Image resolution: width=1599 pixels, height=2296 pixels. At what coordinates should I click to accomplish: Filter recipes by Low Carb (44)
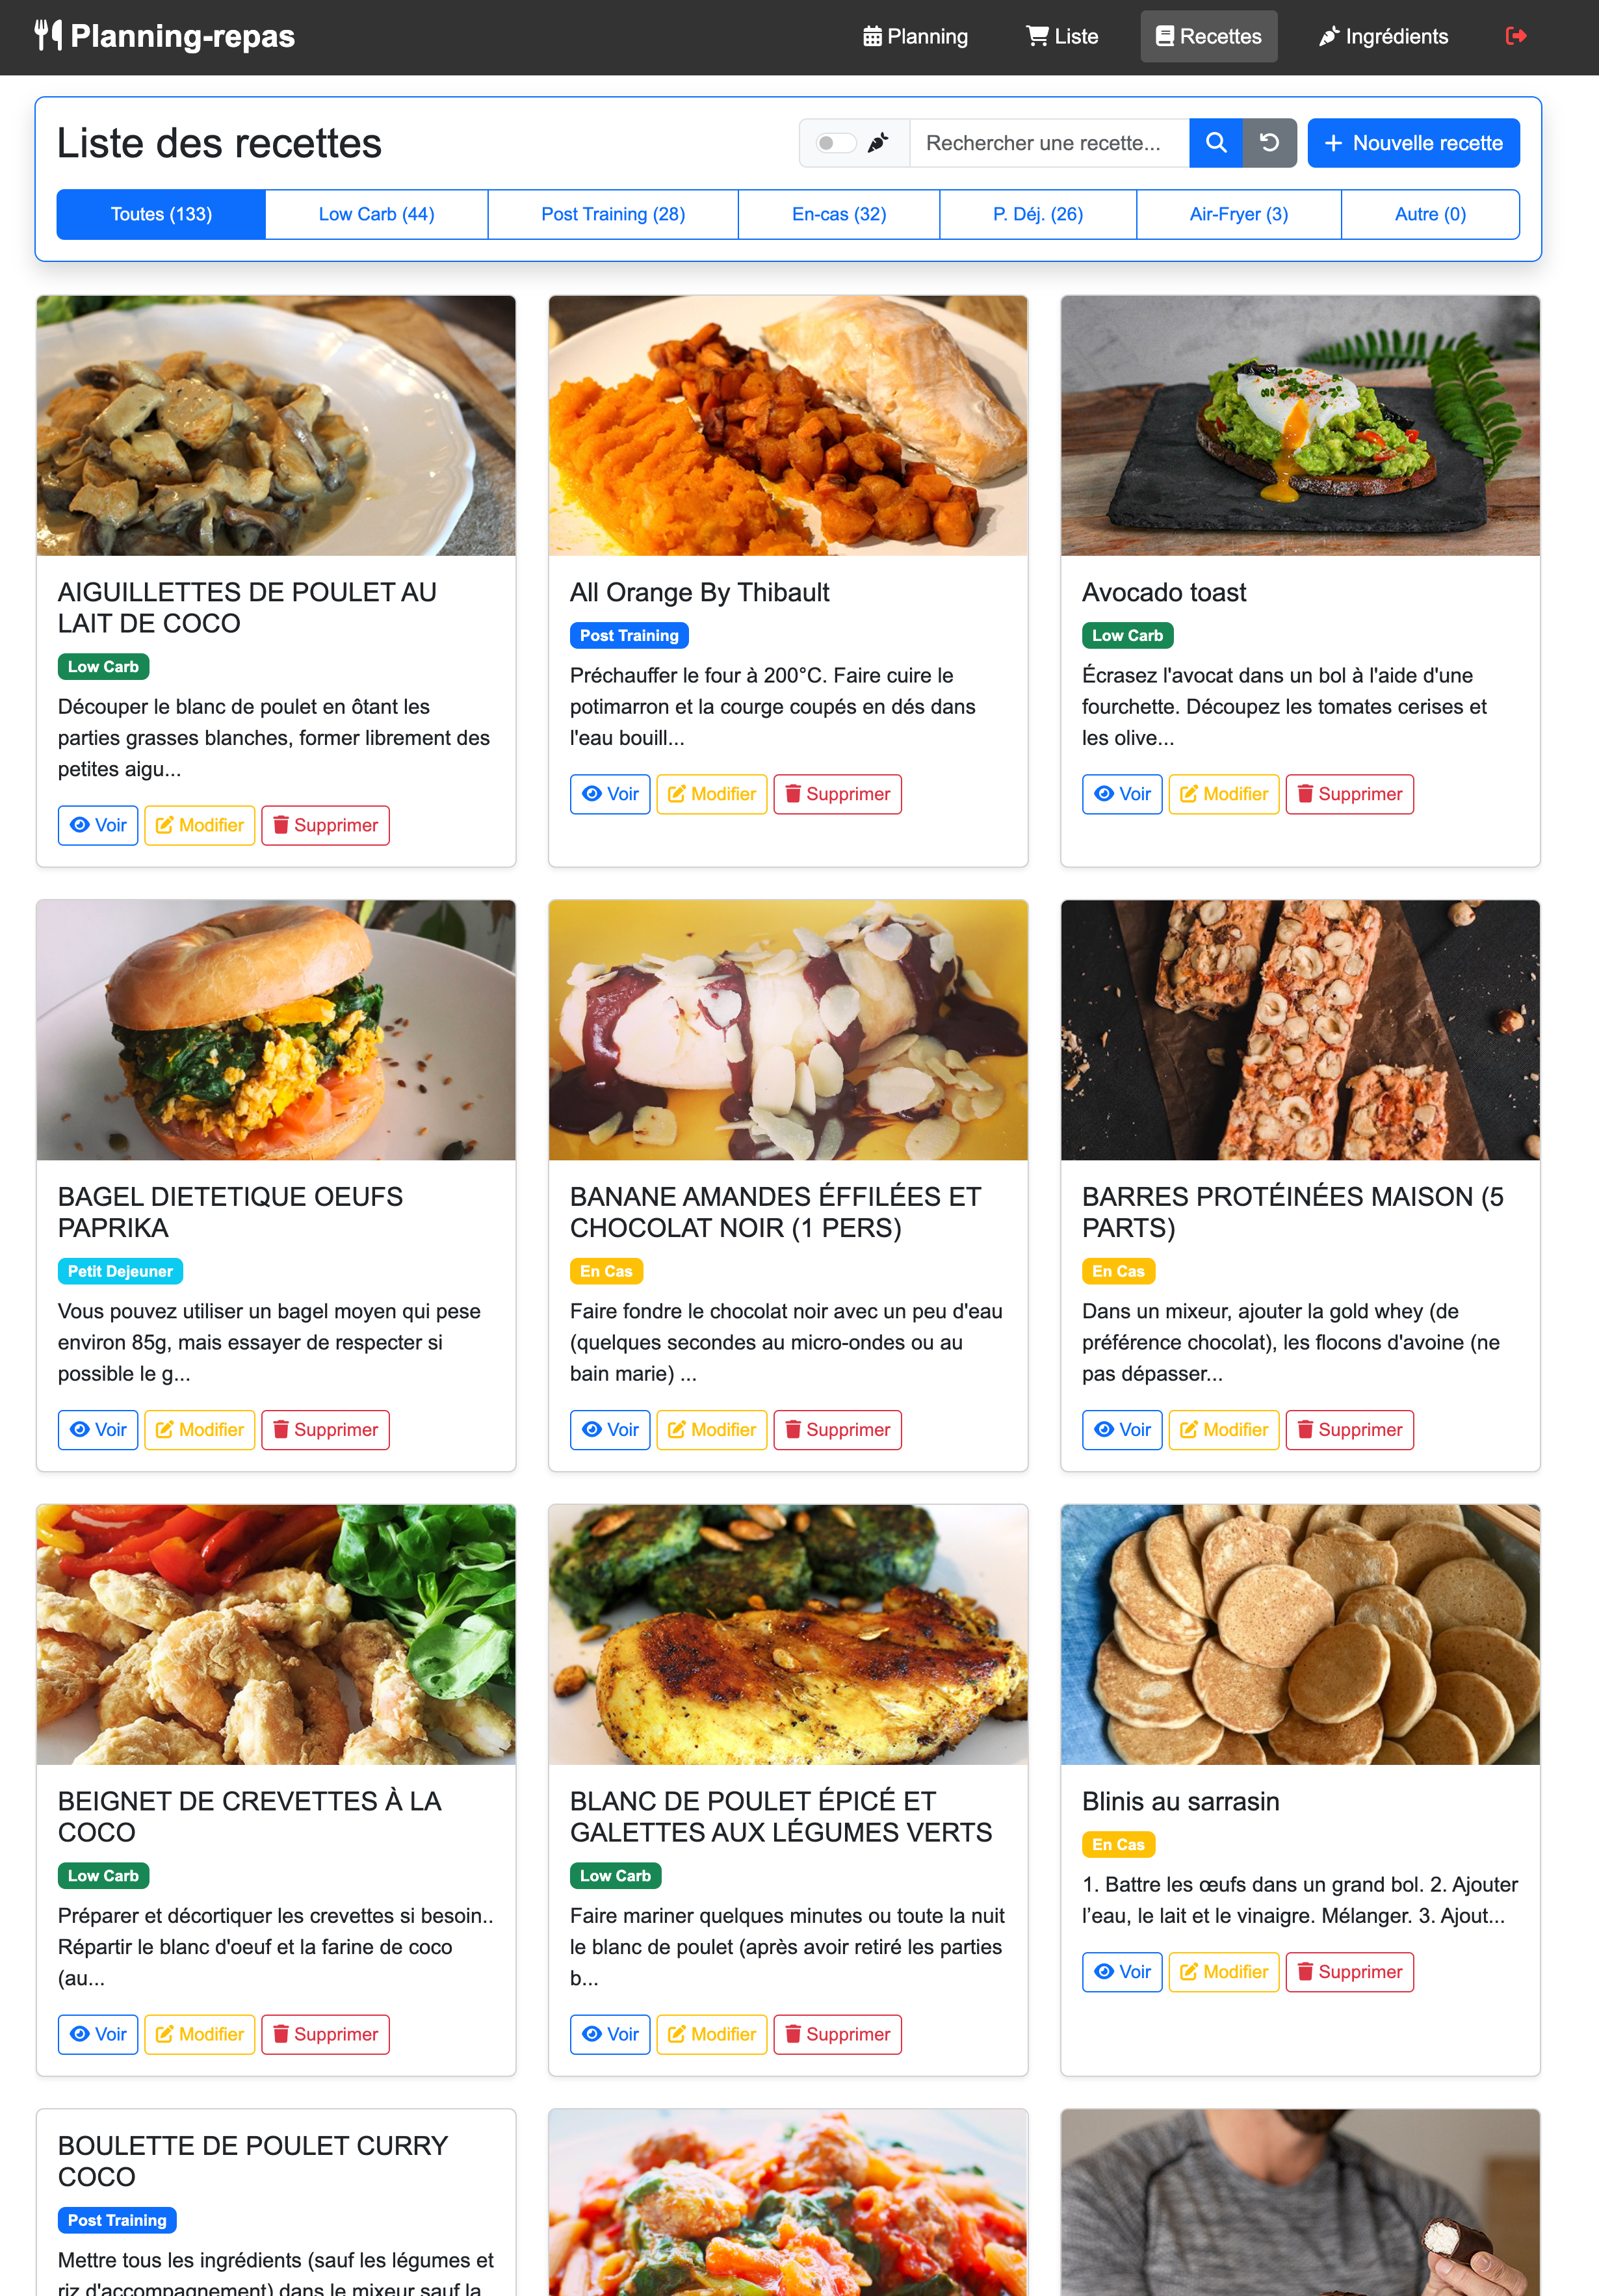click(x=376, y=214)
